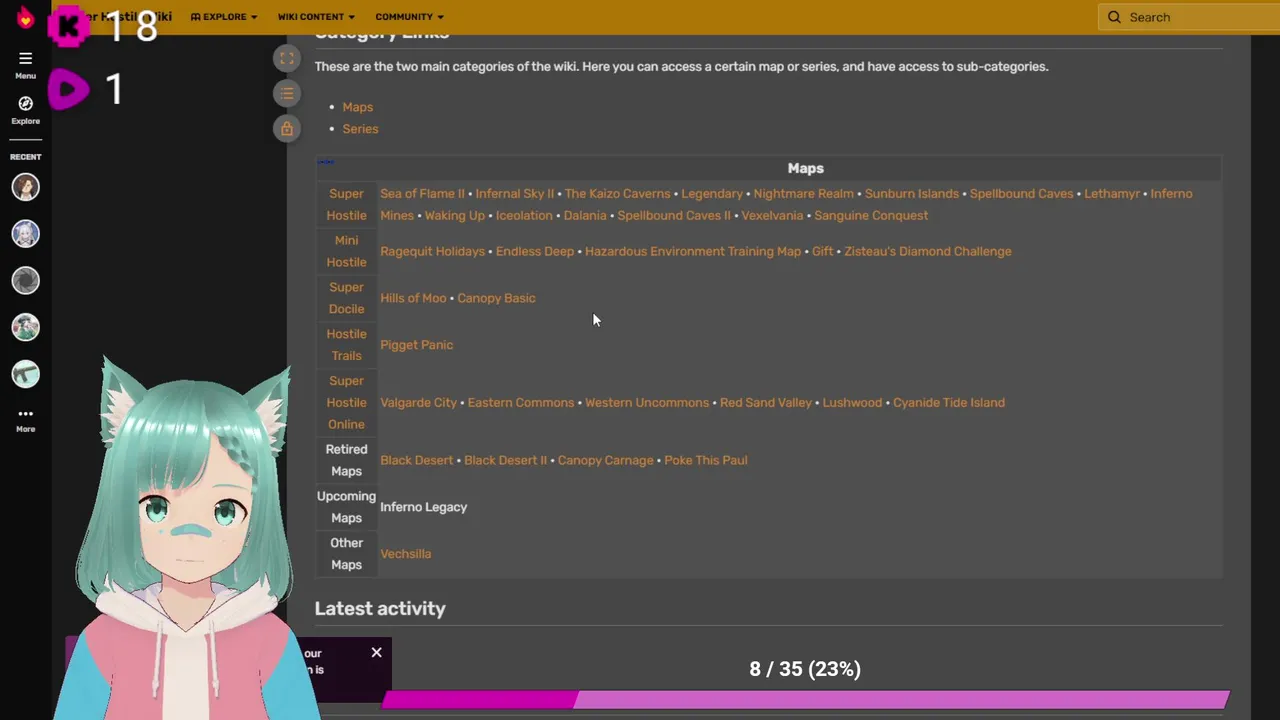Select the Inferno Legacy text

pos(423,507)
